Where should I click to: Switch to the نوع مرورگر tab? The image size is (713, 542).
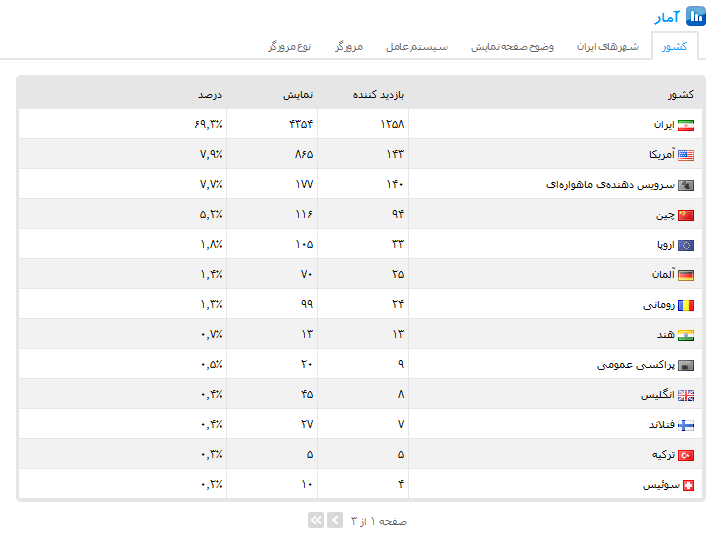click(x=290, y=47)
